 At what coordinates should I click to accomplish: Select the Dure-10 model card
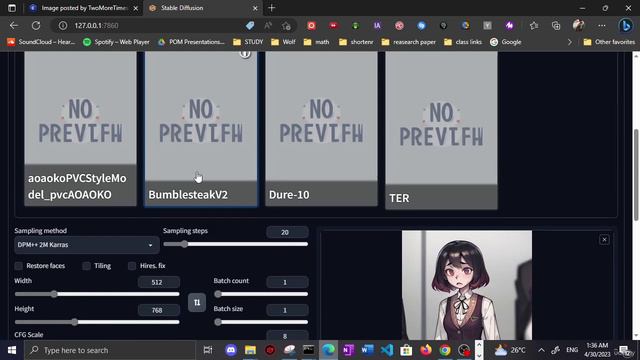tap(321, 129)
